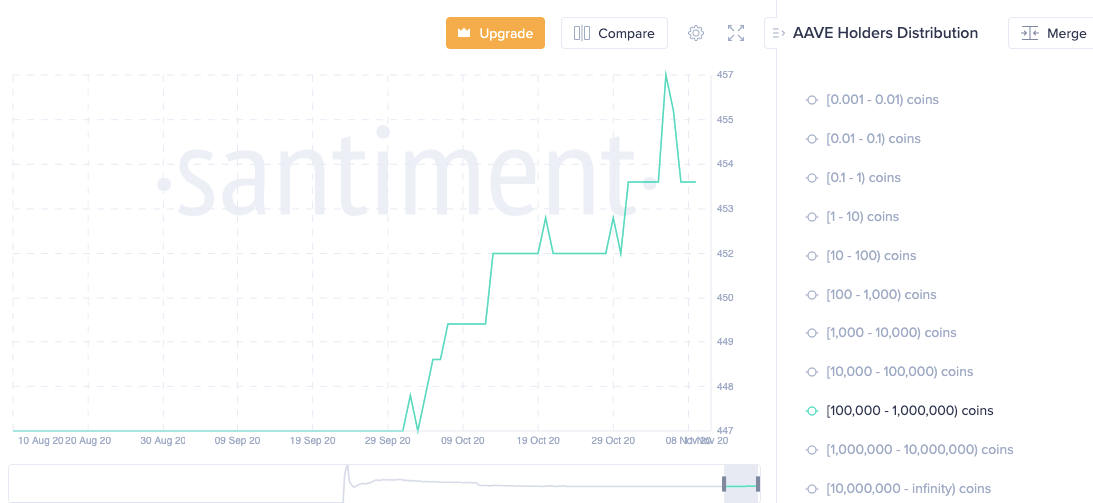1093x503 pixels.
Task: Click the Compare button
Action: click(x=614, y=33)
